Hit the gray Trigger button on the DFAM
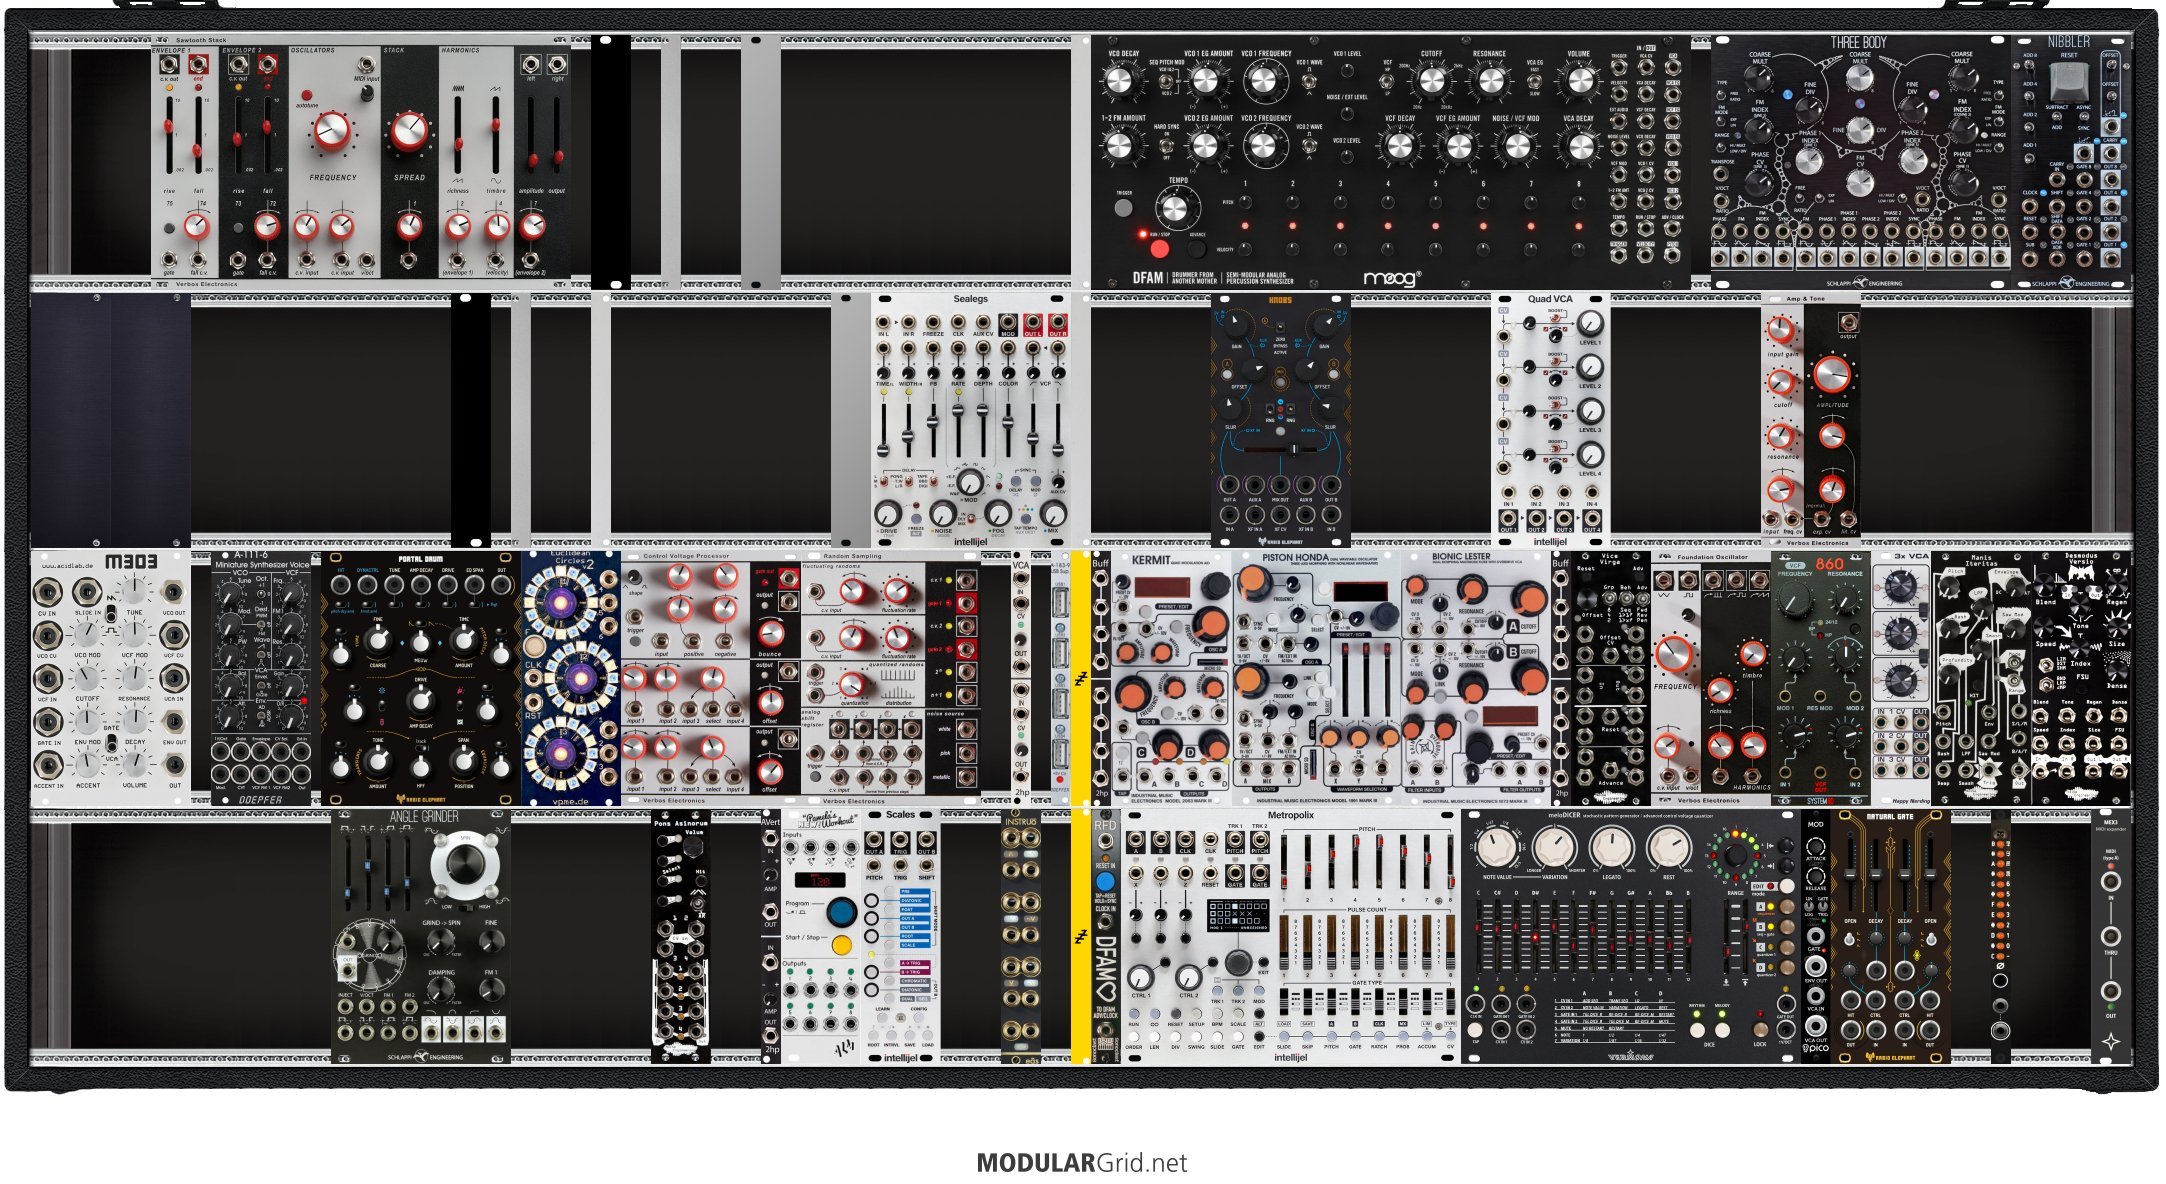Screen dimensions: 2166x1184 tap(1124, 208)
